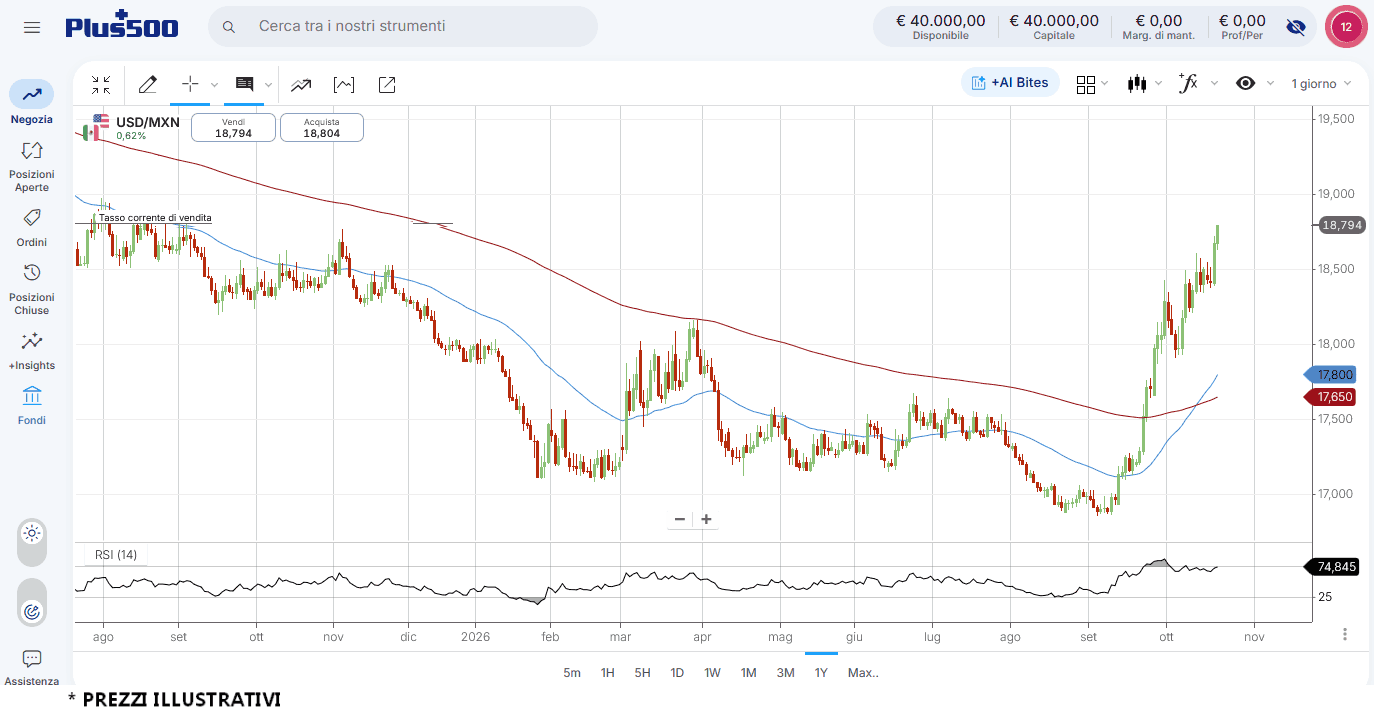Activate the crosshair cursor tool

(x=190, y=84)
